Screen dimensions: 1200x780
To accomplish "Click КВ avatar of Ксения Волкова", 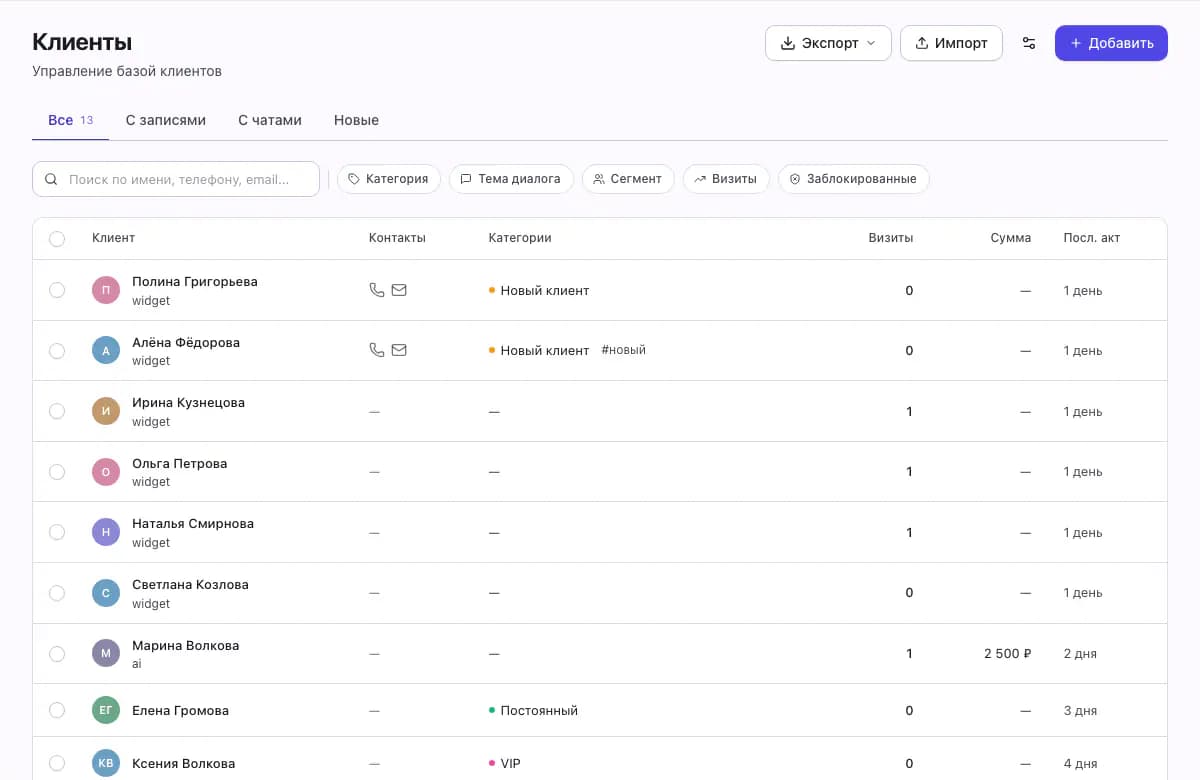I will 106,763.
